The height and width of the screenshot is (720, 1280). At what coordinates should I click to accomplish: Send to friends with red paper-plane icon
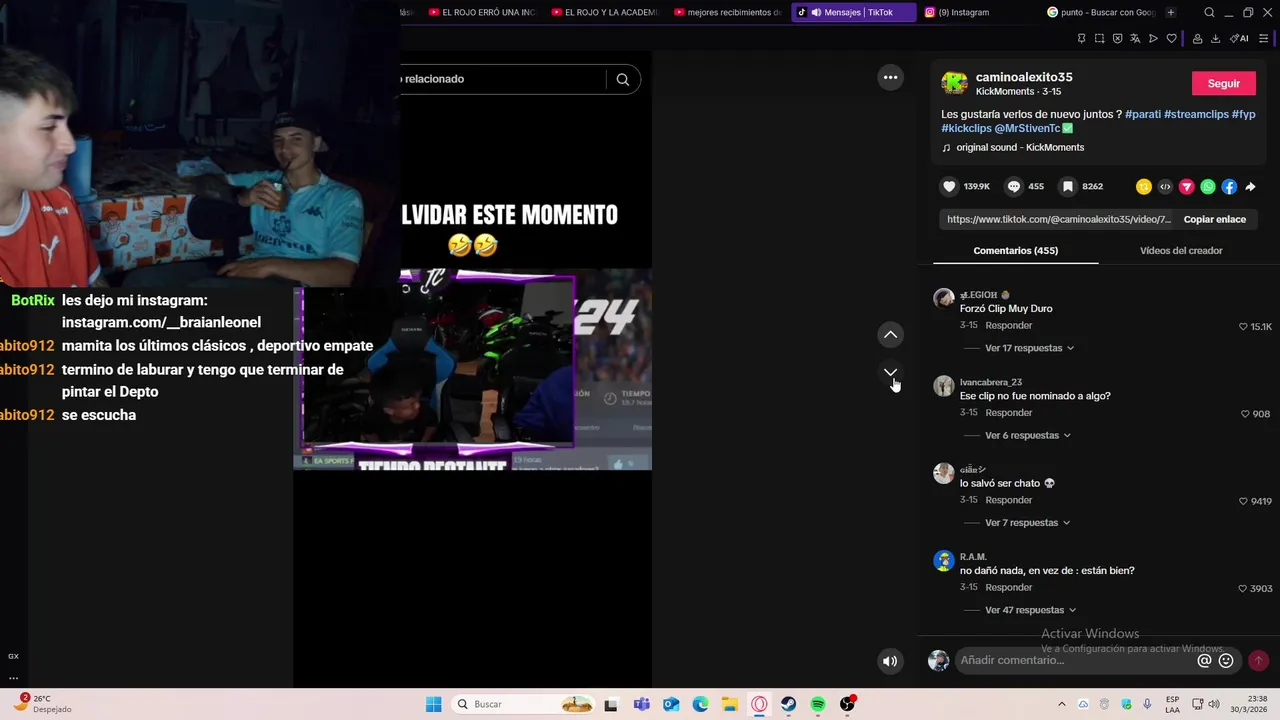1187,187
